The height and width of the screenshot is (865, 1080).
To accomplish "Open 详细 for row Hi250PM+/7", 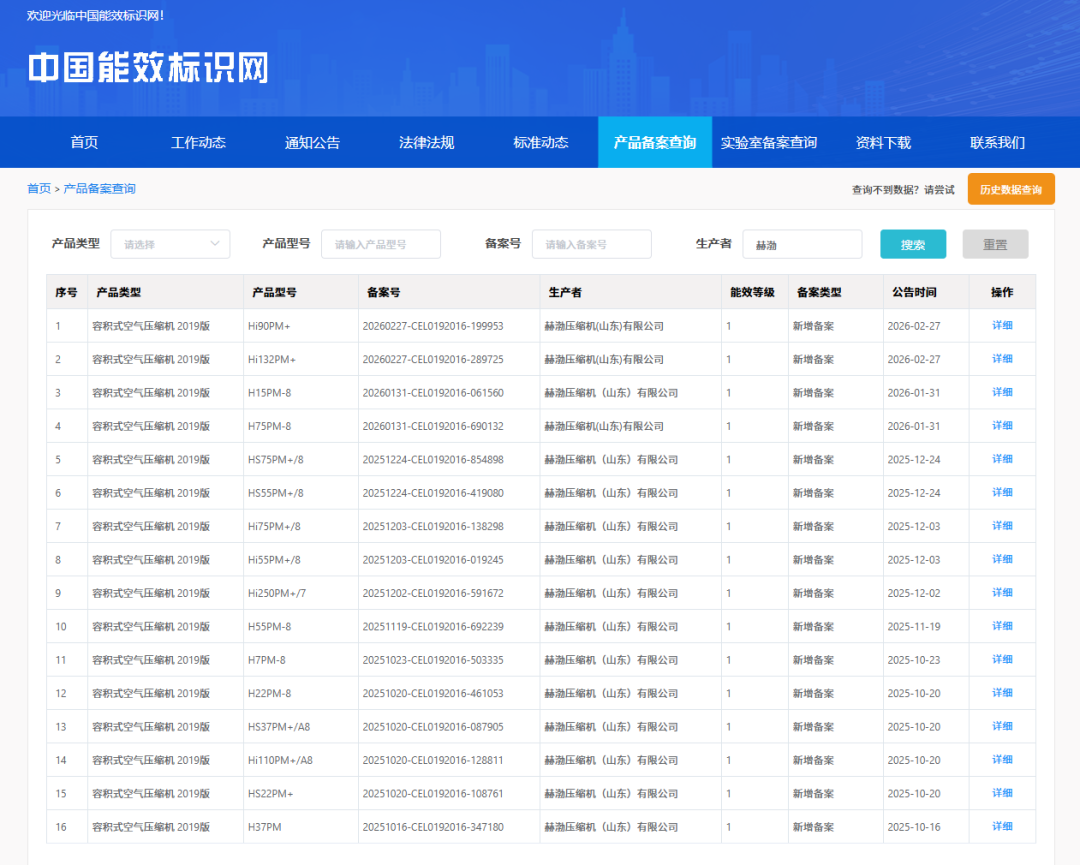I will [1002, 592].
